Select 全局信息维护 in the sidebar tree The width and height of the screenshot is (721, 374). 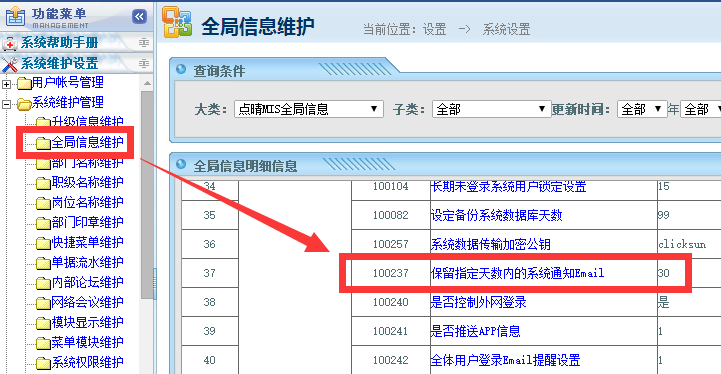point(87,142)
